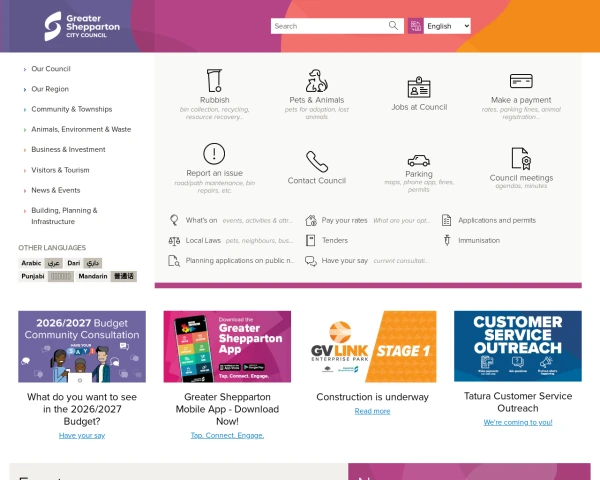This screenshot has height=480, width=600.
Task: Open News & Events menu item
Action: (56, 190)
